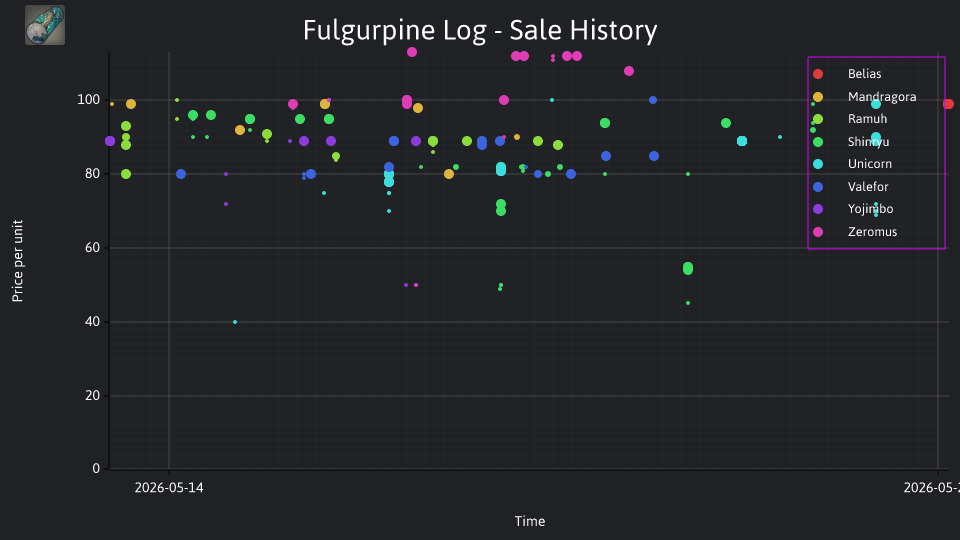
Task: Click the chart title Fulgurpine Log - Sale History
Action: click(x=480, y=31)
